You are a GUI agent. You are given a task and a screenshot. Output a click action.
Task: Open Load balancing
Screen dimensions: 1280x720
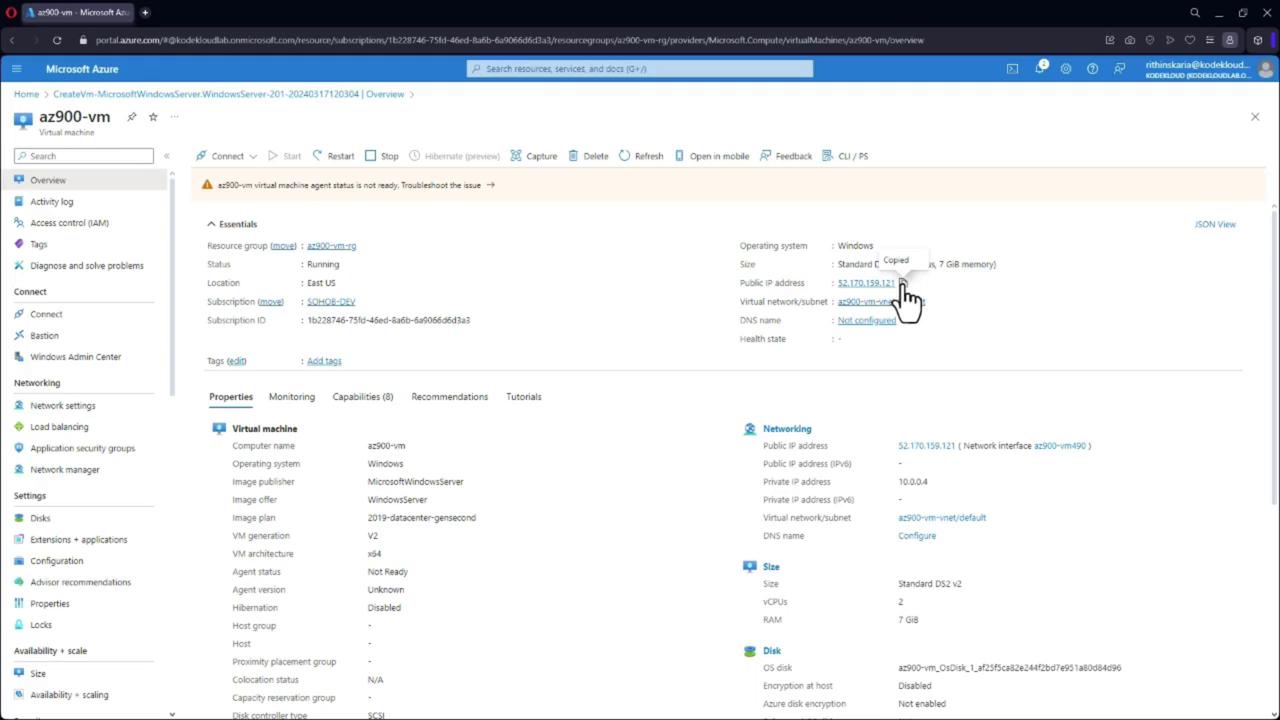59,427
